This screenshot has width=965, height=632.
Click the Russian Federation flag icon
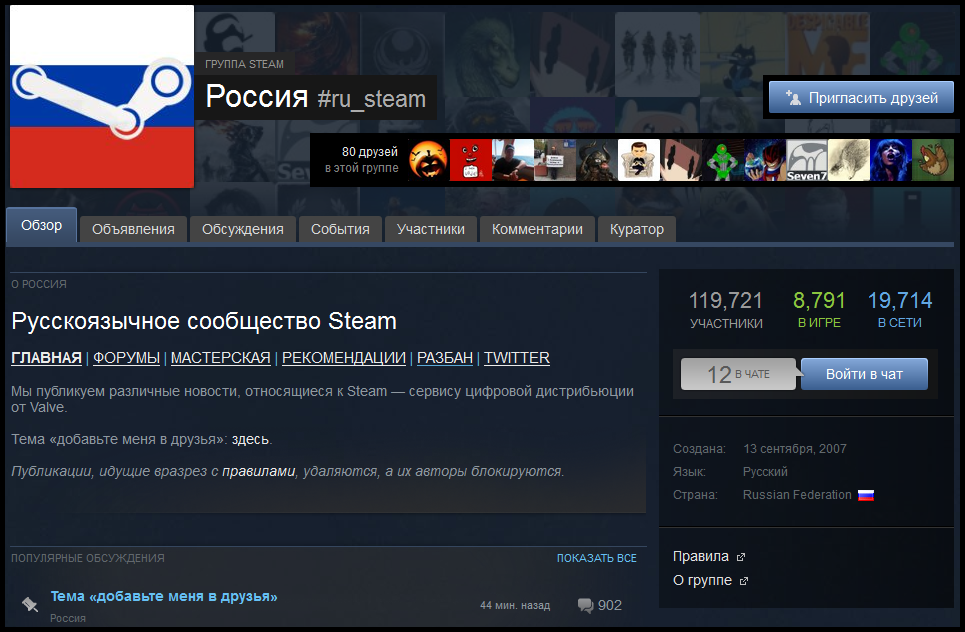(x=866, y=495)
